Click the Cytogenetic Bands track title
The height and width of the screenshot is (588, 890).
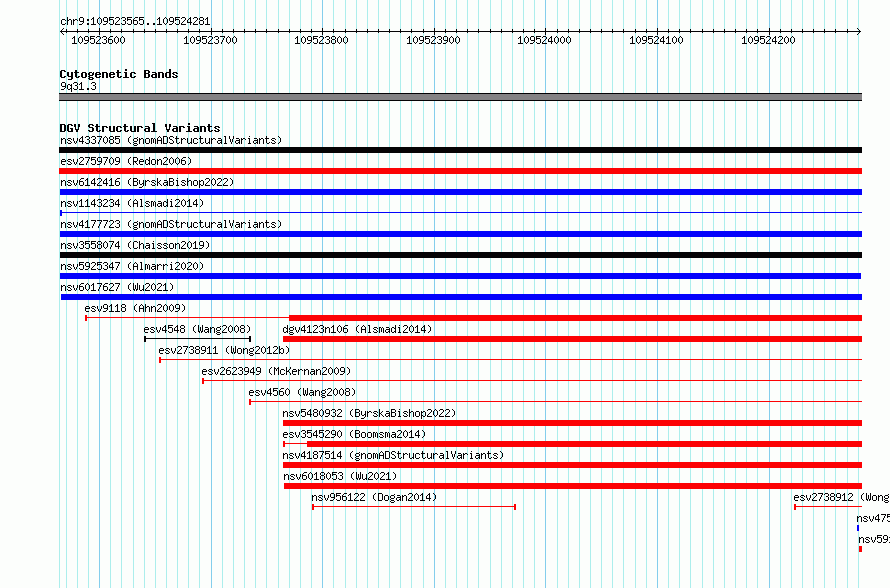click(x=119, y=74)
